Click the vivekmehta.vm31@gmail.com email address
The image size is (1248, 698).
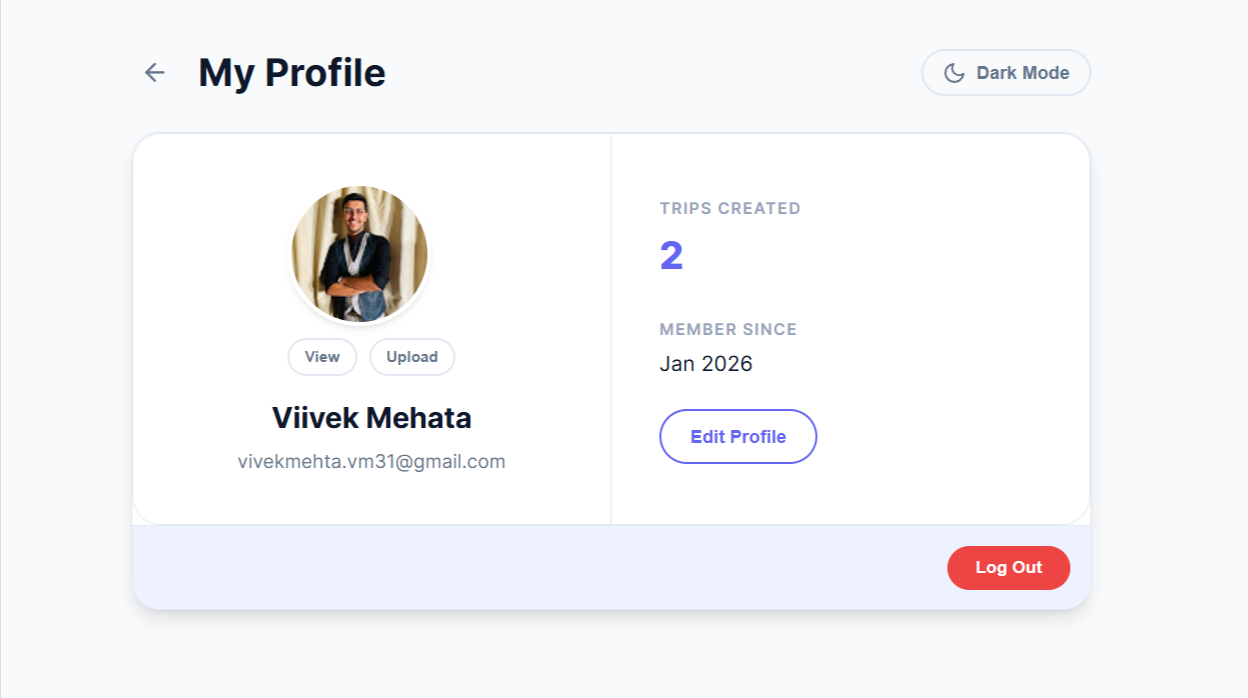[371, 462]
